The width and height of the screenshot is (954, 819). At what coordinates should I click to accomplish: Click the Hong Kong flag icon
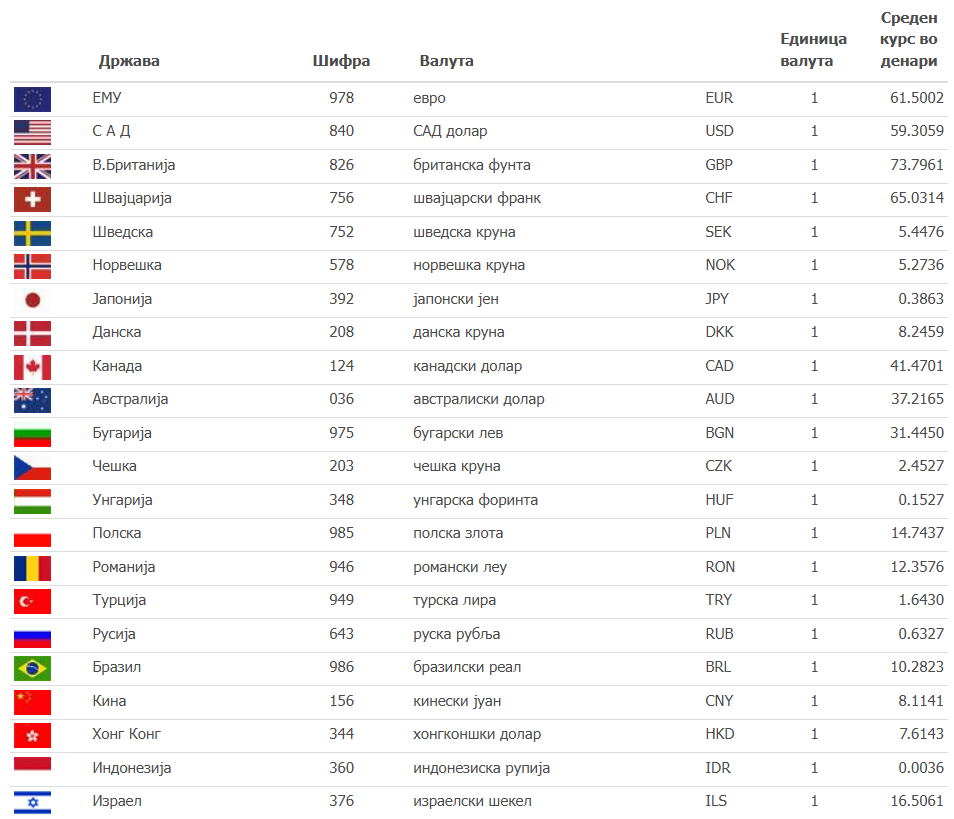point(32,734)
